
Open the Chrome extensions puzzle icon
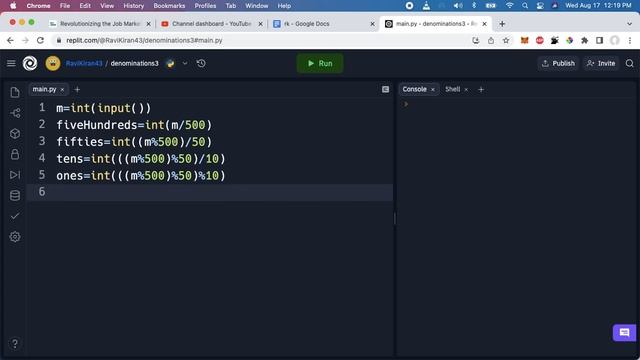[x=584, y=40]
